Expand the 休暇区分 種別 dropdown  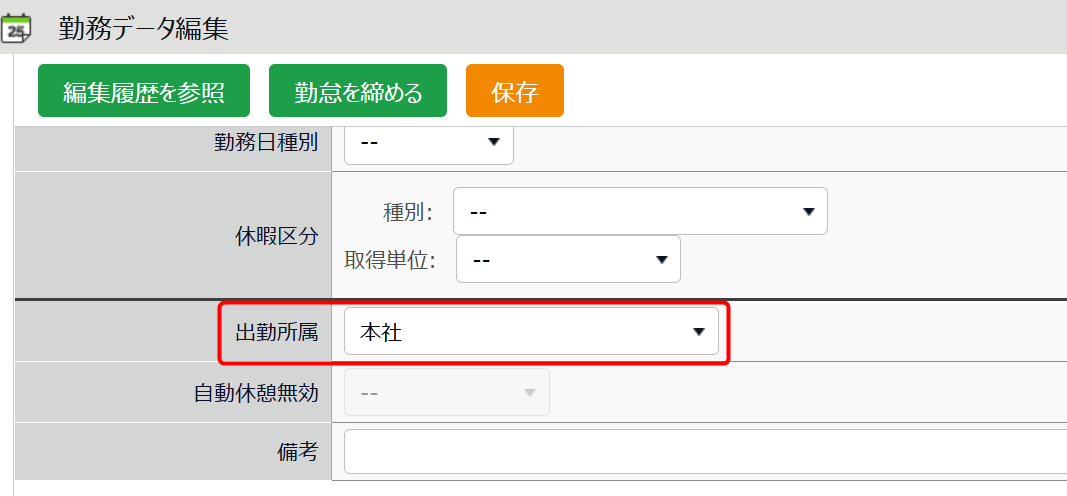point(640,211)
